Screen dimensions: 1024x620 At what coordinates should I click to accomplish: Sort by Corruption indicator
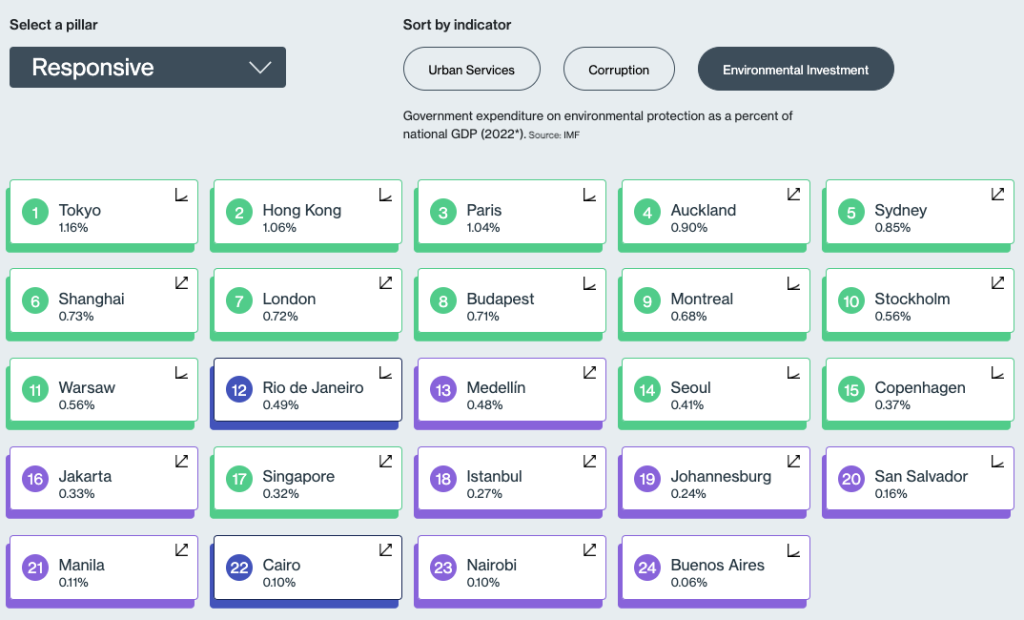[618, 69]
